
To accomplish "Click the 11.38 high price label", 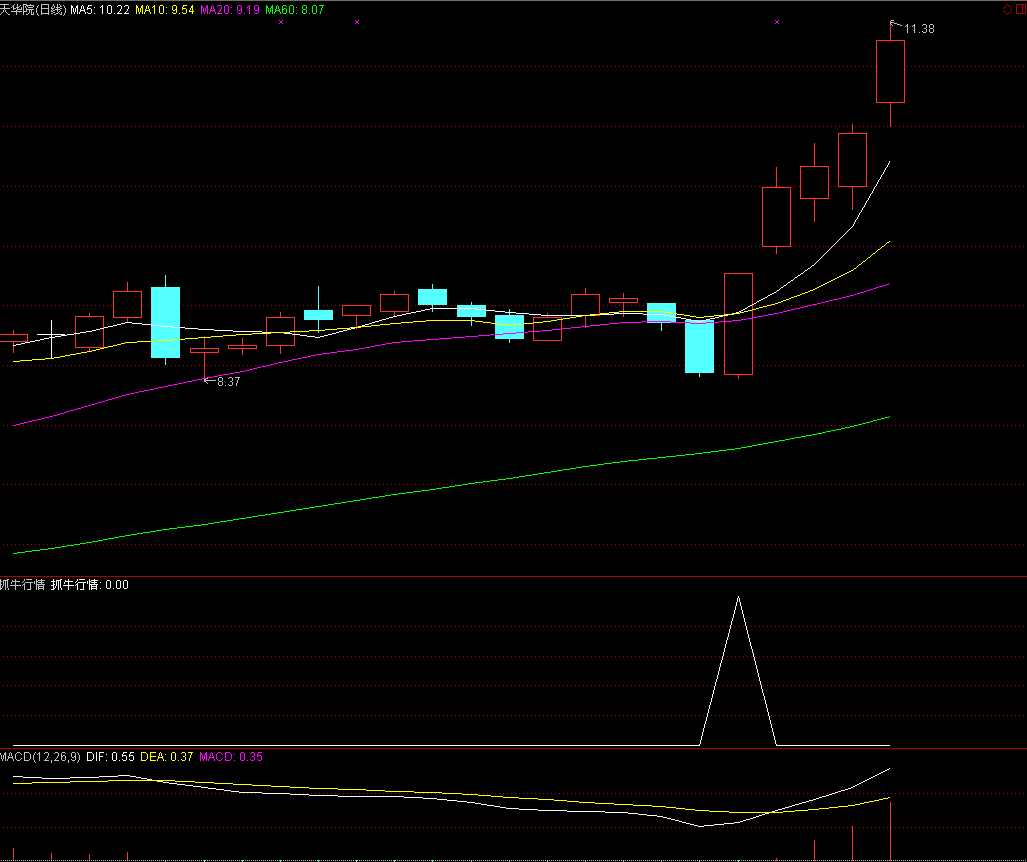I will pos(919,29).
